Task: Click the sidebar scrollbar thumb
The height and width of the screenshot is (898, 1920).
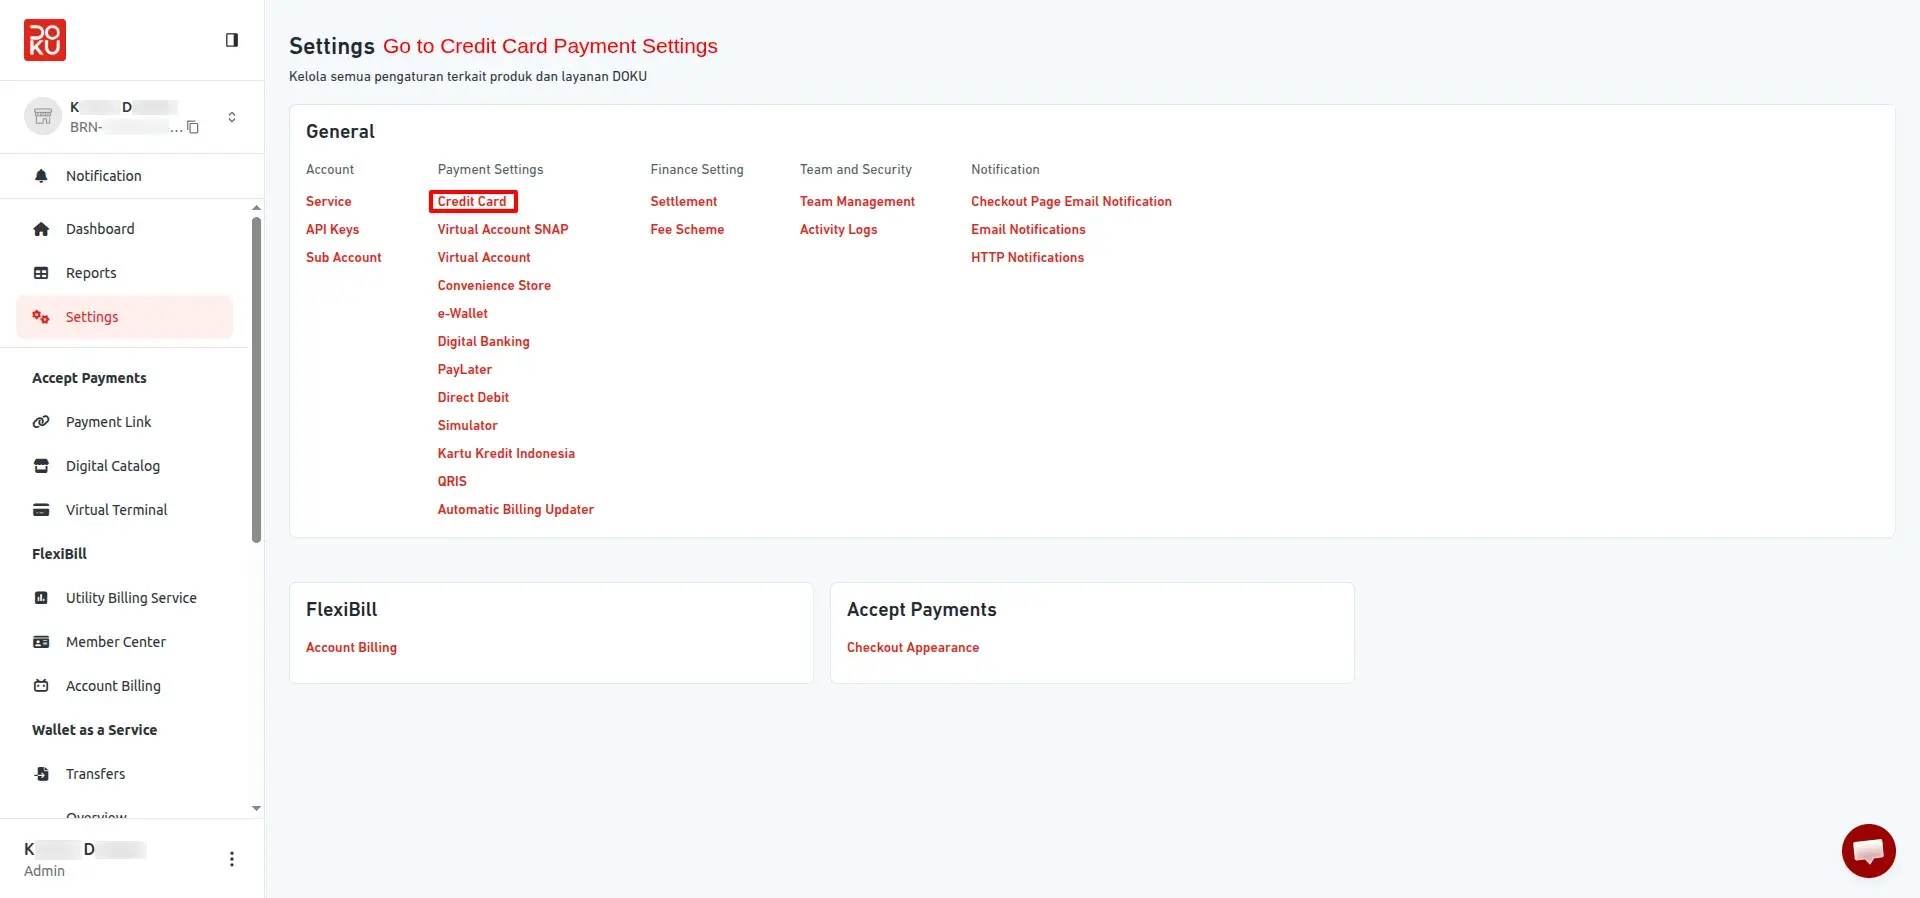Action: [x=256, y=380]
